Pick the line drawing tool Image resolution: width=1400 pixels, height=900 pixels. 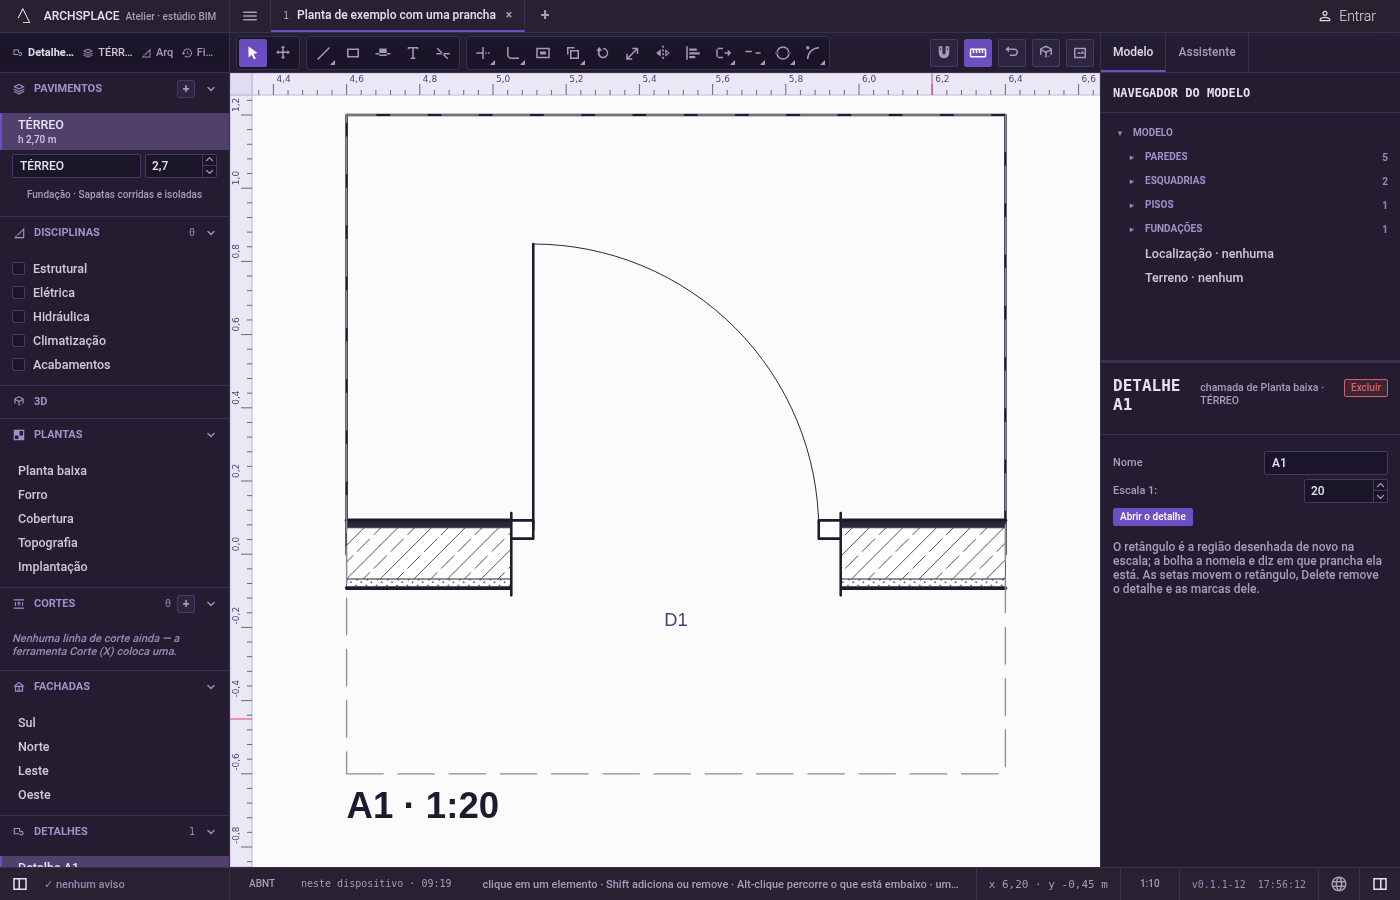323,53
